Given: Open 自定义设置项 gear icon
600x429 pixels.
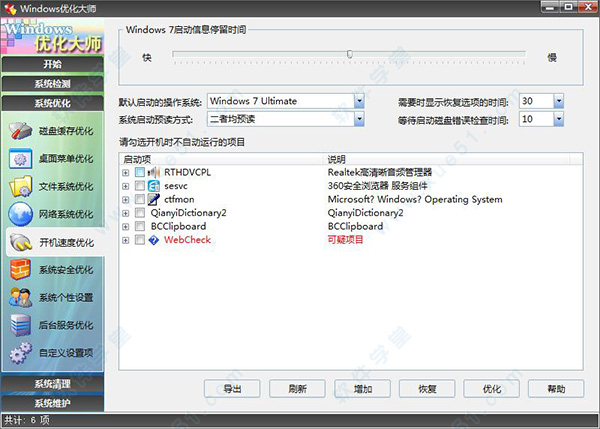Looking at the screenshot, I should [x=21, y=353].
